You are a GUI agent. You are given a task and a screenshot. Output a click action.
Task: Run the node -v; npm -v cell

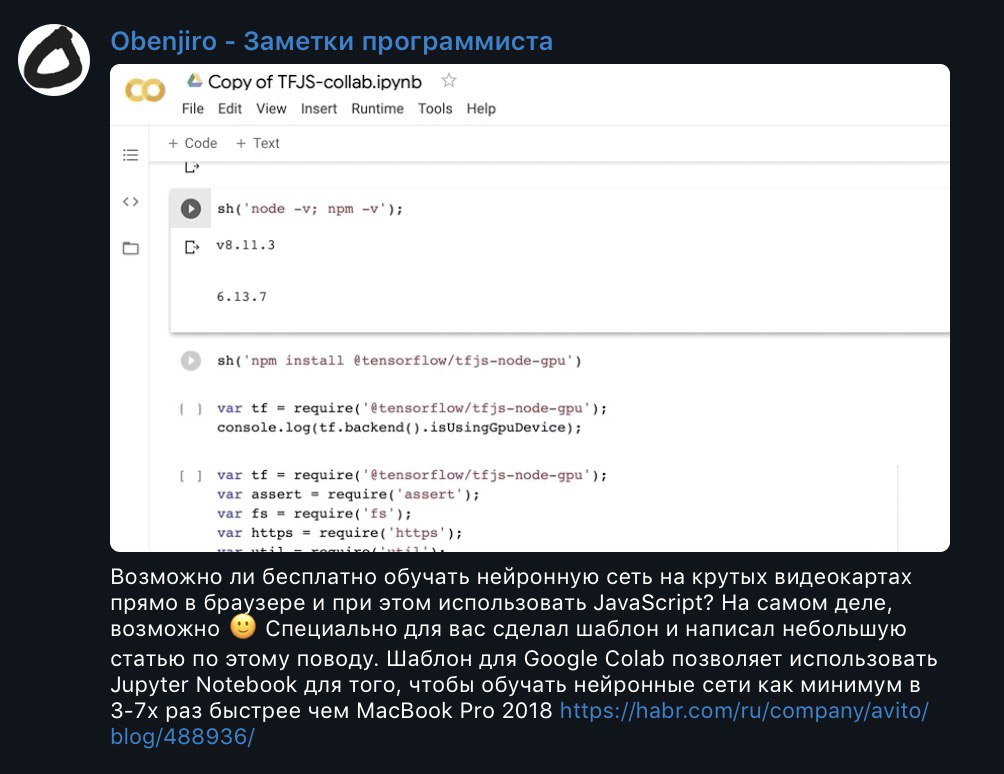(x=191, y=209)
